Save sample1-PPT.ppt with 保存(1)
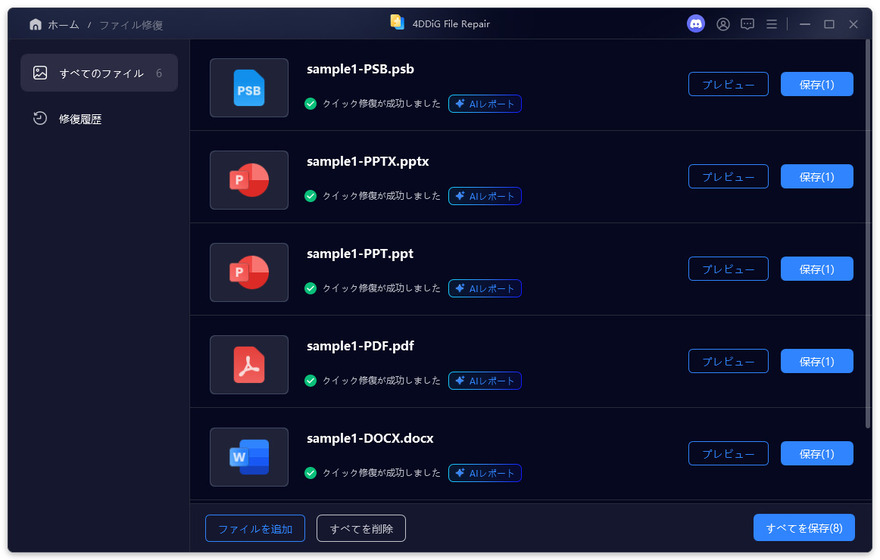The width and height of the screenshot is (880, 560). [817, 269]
